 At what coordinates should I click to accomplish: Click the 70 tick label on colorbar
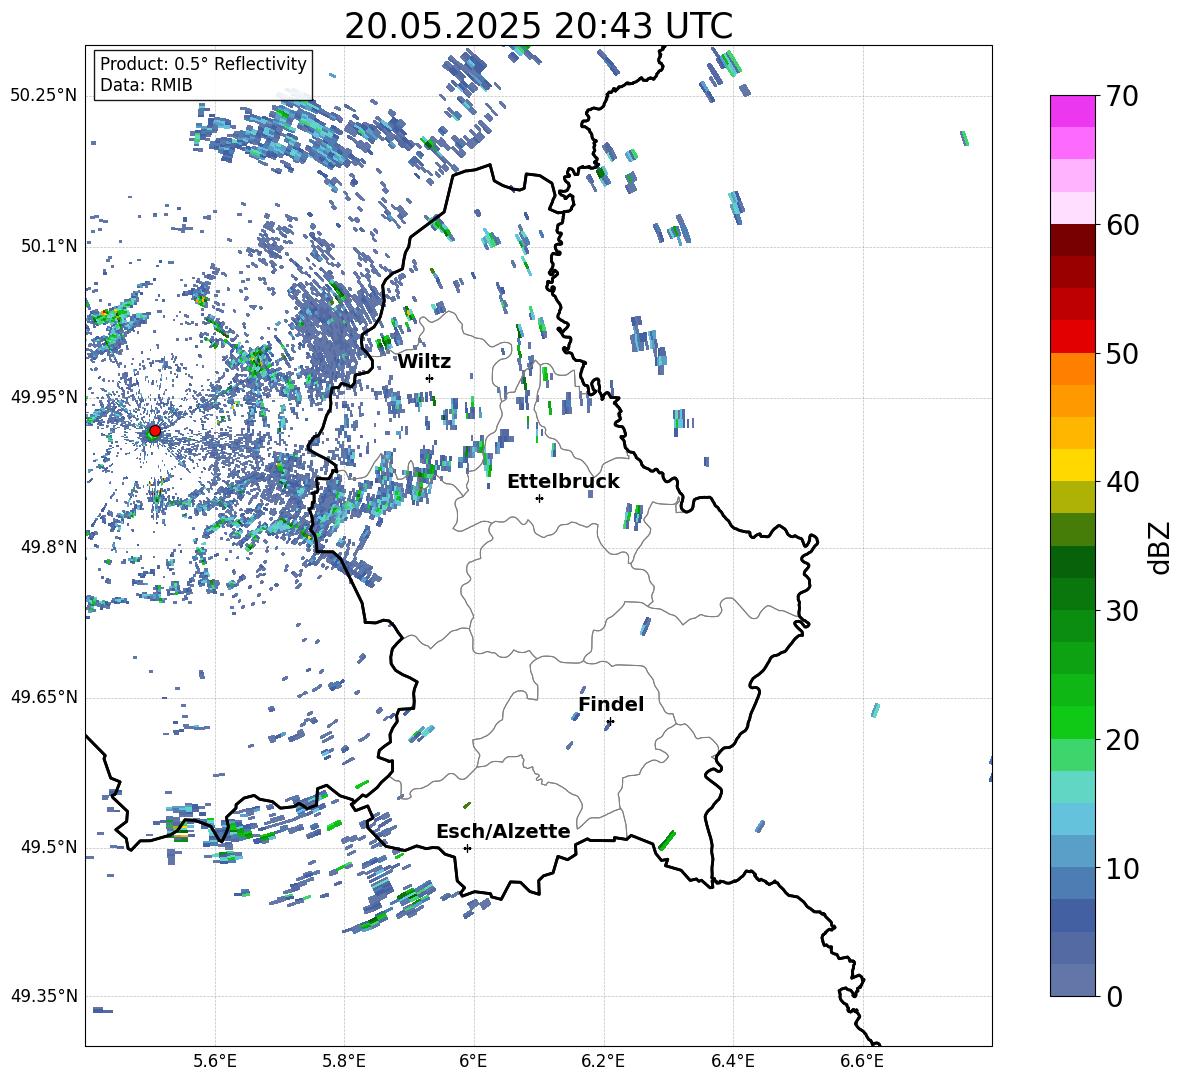pyautogui.click(x=1122, y=96)
